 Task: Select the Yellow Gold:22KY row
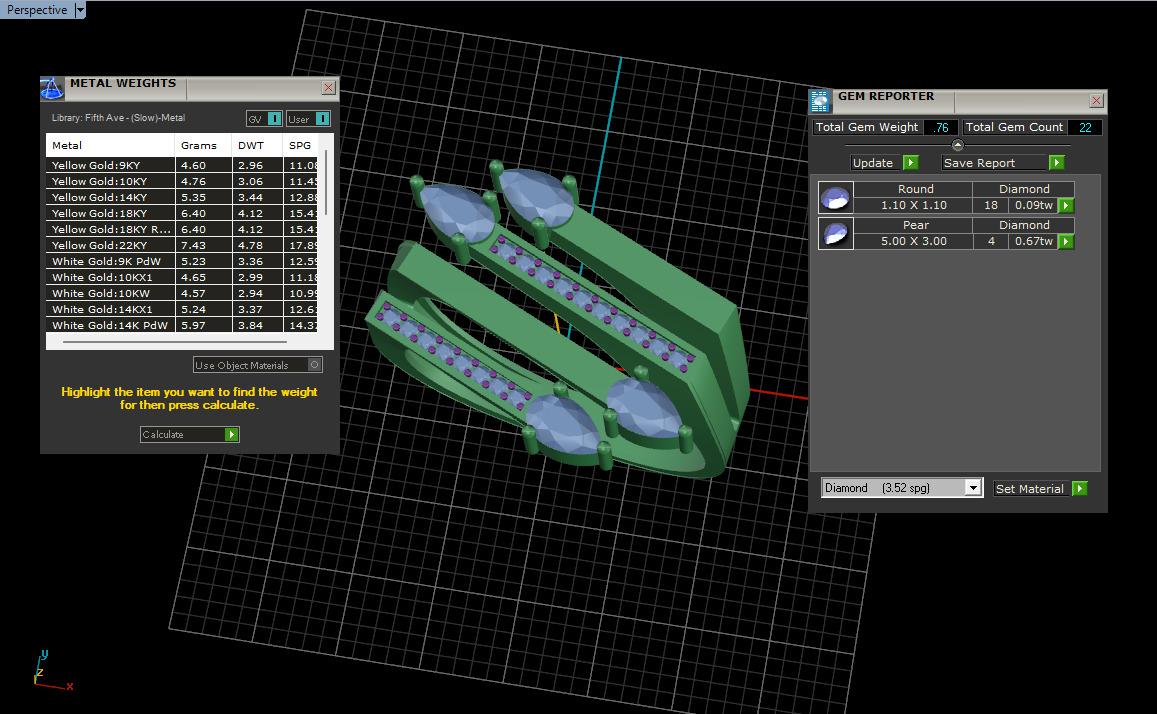[182, 246]
